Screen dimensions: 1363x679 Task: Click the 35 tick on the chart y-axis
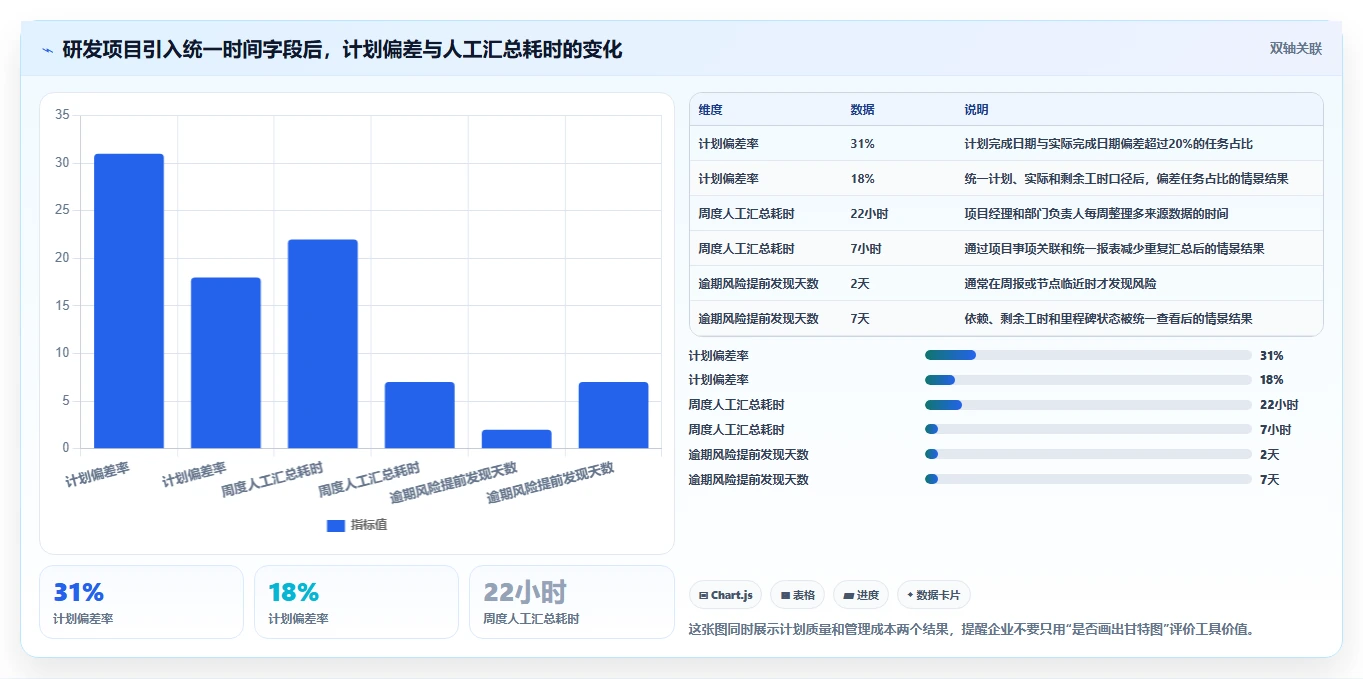click(62, 115)
